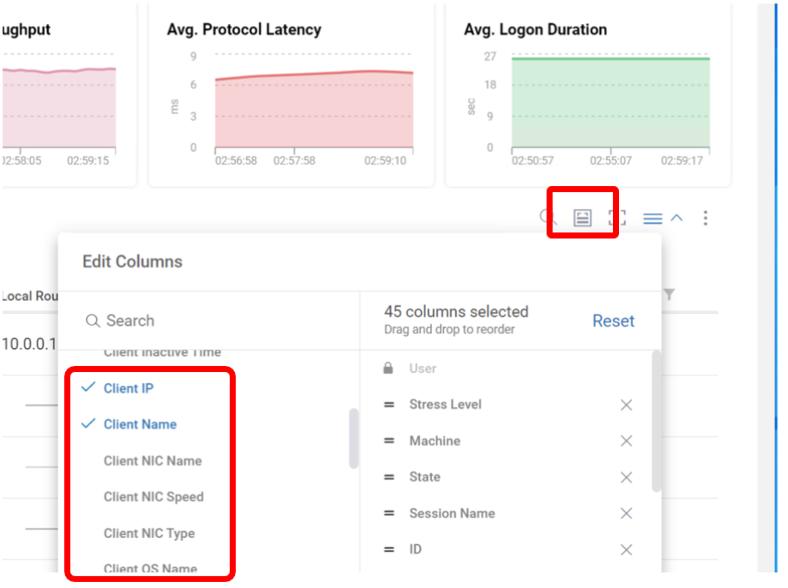Screen dimensions: 788x588
Task: Enable the Client NIC Type column
Action: tap(149, 533)
